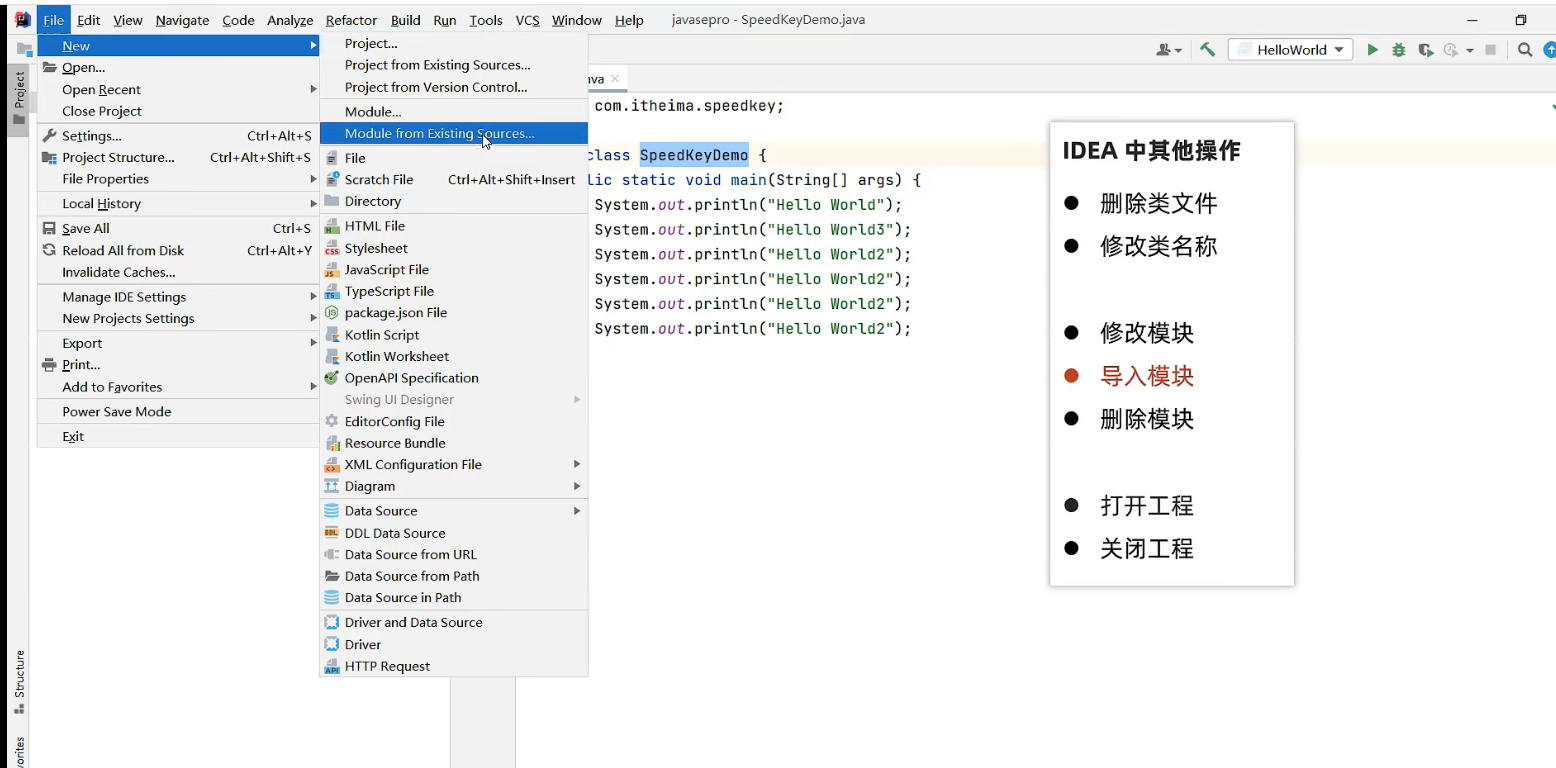
Task: Select Invalidate Caches menu entry
Action: coord(178,272)
